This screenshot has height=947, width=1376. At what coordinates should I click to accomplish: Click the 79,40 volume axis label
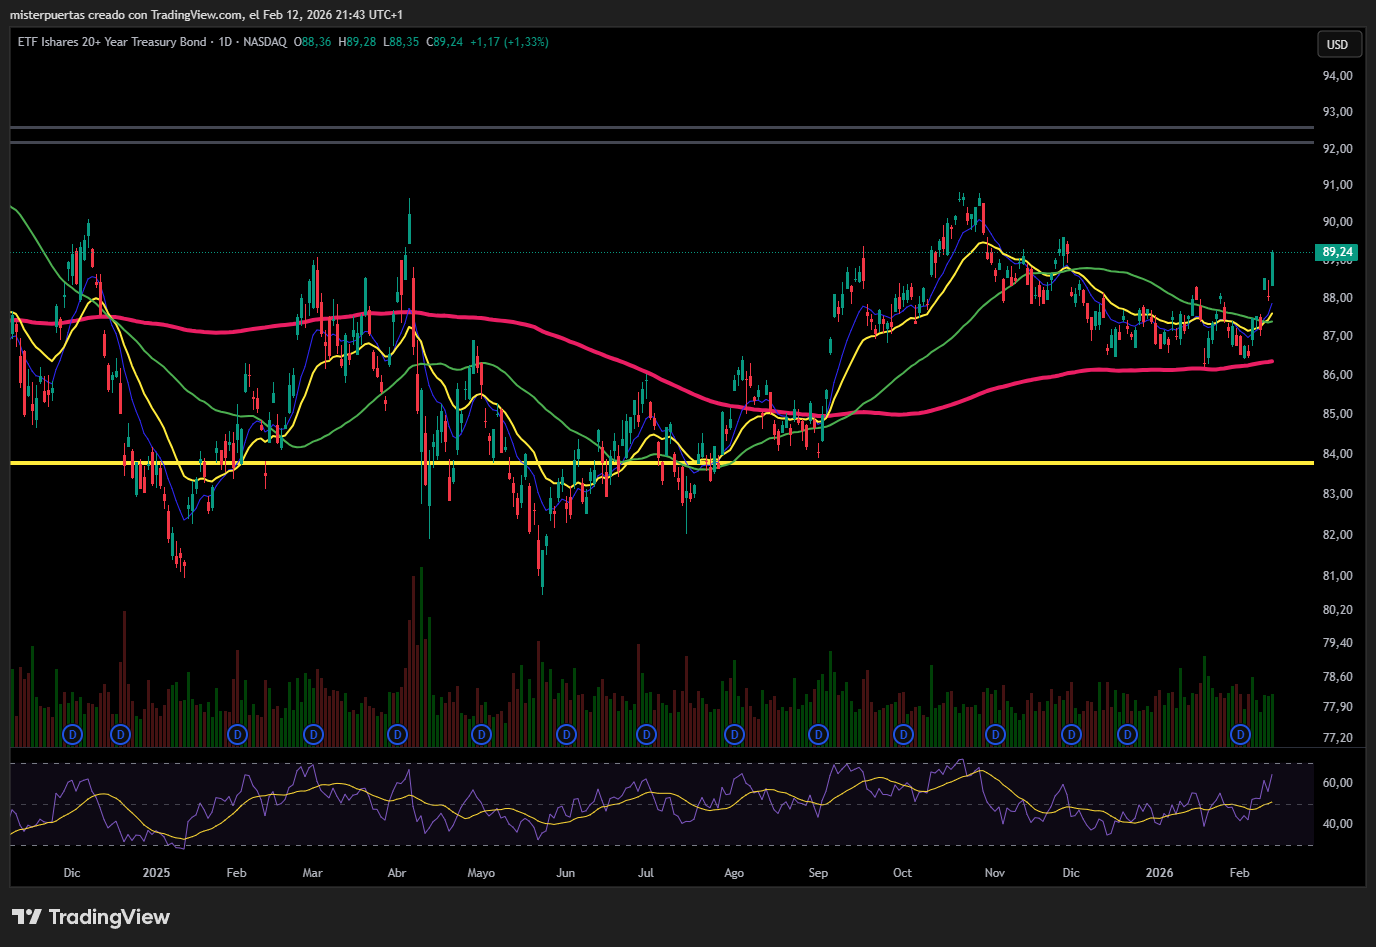pos(1337,643)
